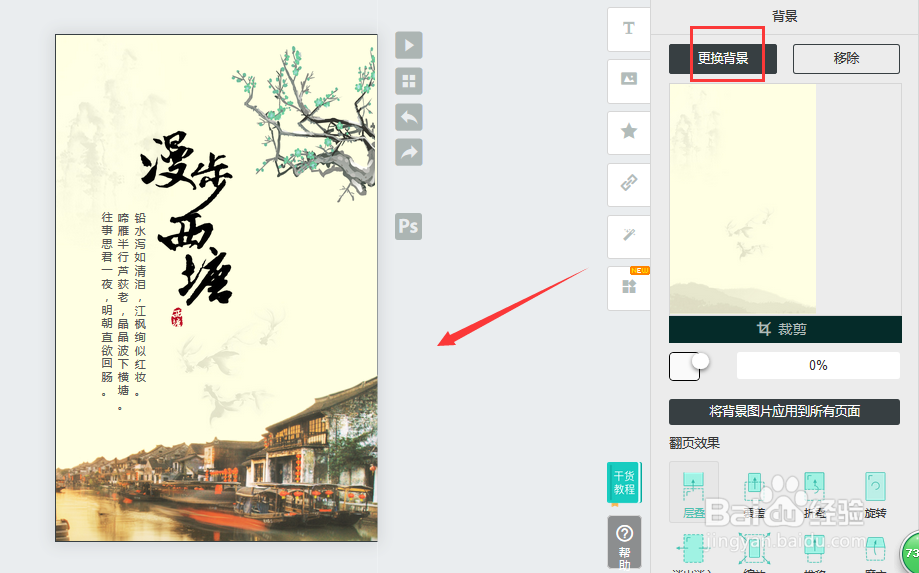
Task: Open the 帮助 help button
Action: click(x=624, y=543)
